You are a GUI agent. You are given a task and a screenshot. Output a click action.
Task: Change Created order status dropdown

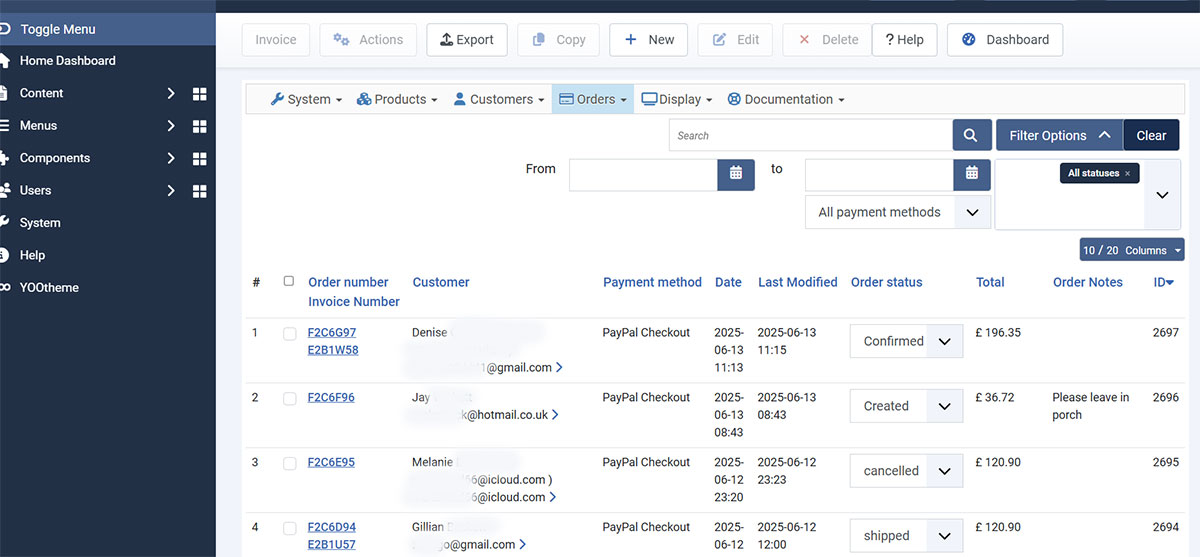[906, 406]
